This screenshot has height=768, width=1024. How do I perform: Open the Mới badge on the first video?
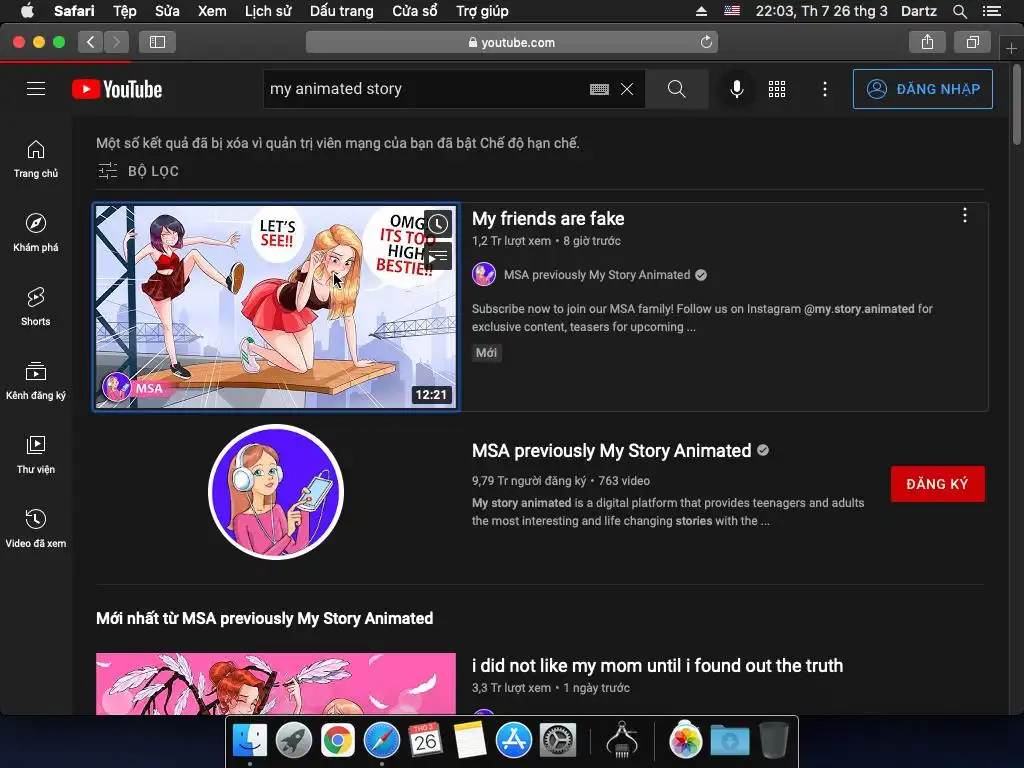487,353
